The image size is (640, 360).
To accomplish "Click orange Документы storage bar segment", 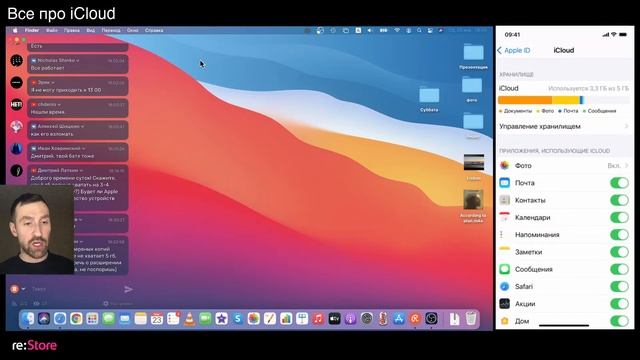I will pos(525,100).
